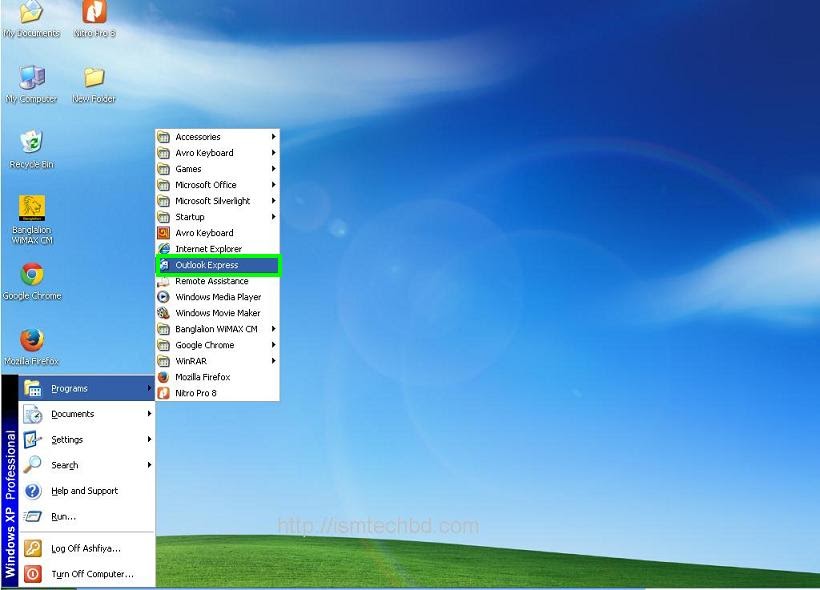Open WinRAR program group
This screenshot has width=820, height=590.
[x=218, y=361]
